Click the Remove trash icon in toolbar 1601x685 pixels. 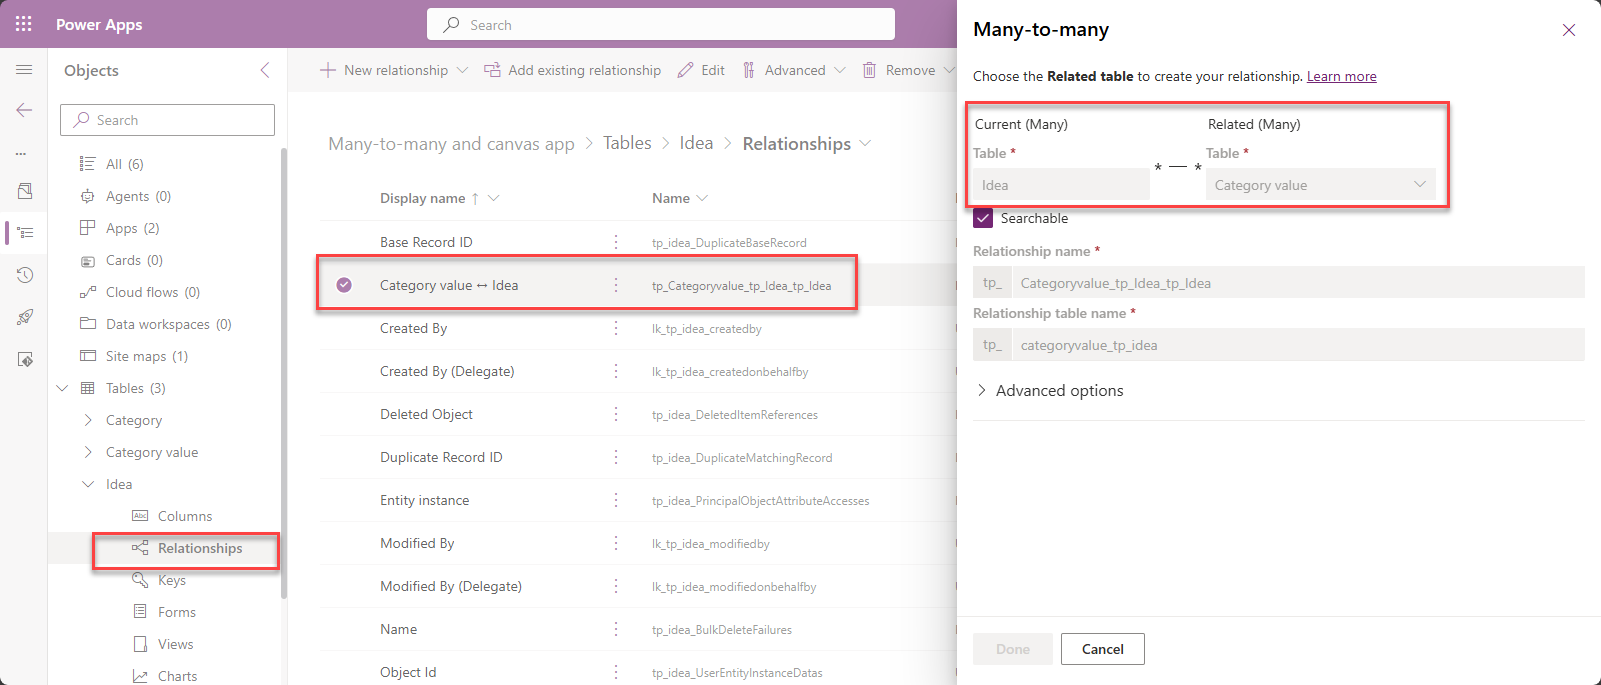[870, 70]
